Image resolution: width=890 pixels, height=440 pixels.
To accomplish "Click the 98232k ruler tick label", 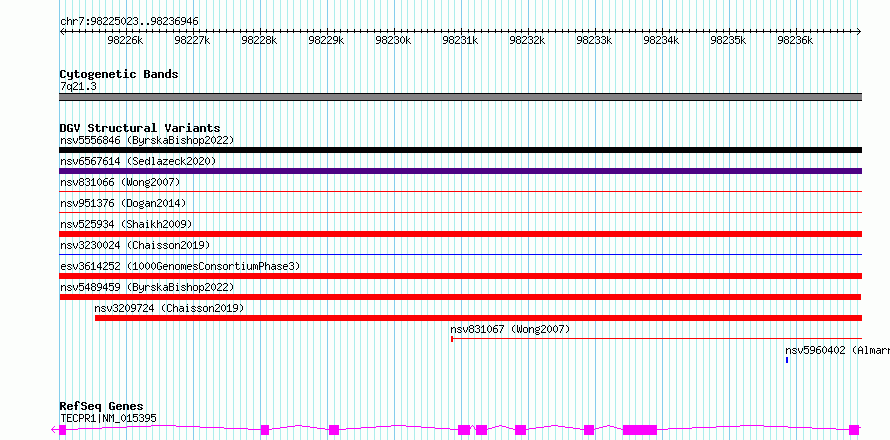I will [x=527, y=40].
